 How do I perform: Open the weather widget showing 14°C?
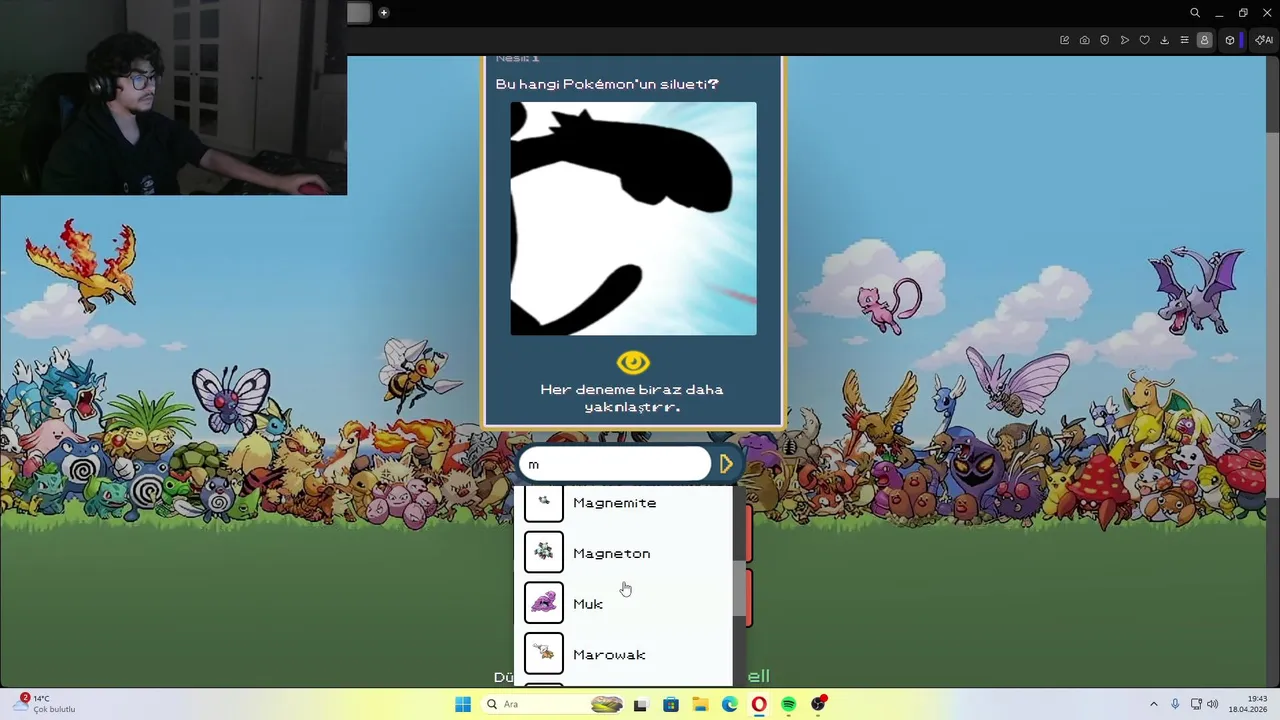(45, 704)
